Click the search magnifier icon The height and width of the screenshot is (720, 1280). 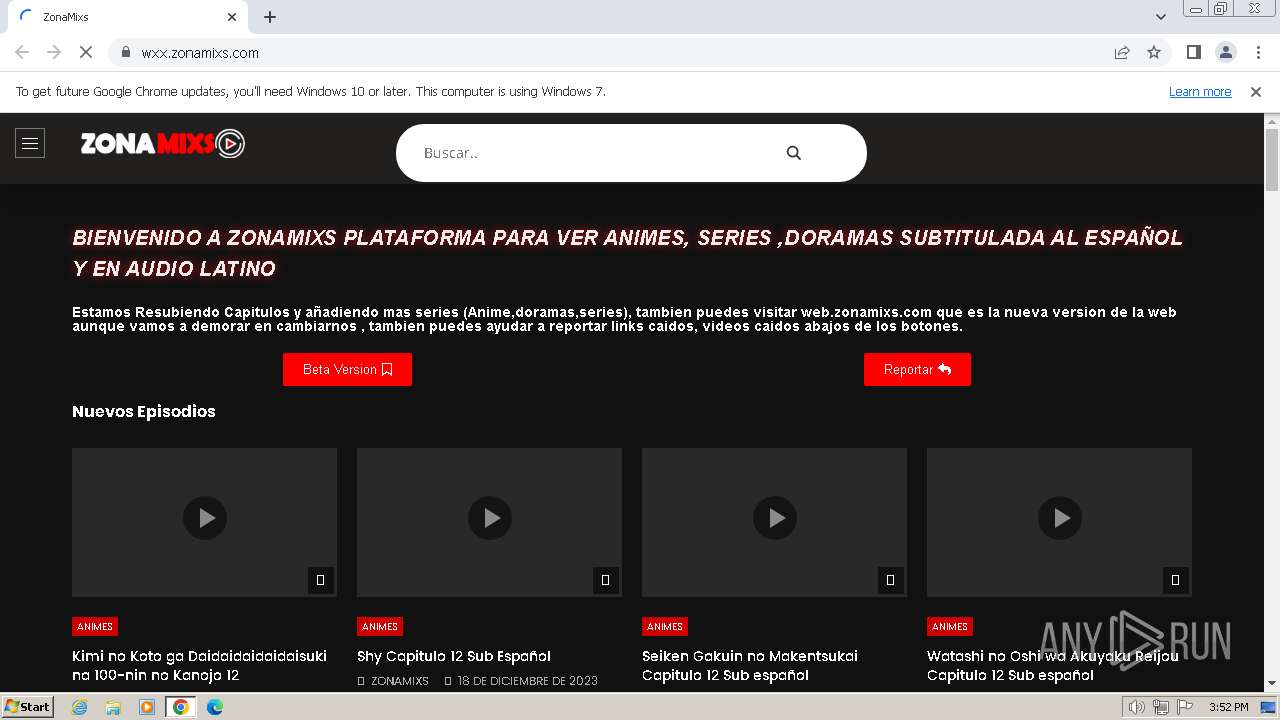point(794,153)
